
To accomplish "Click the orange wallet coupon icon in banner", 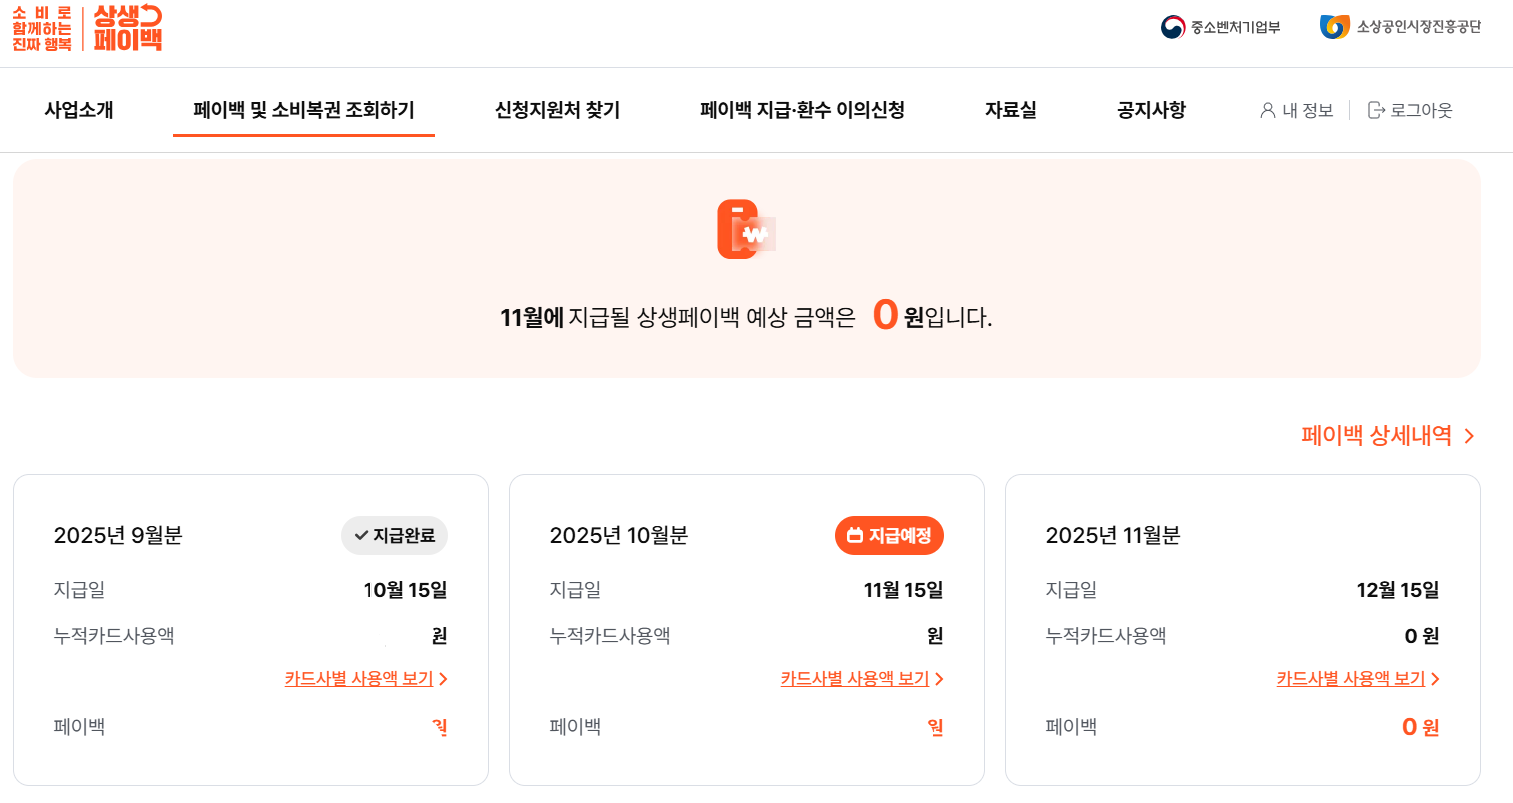I will [x=746, y=229].
